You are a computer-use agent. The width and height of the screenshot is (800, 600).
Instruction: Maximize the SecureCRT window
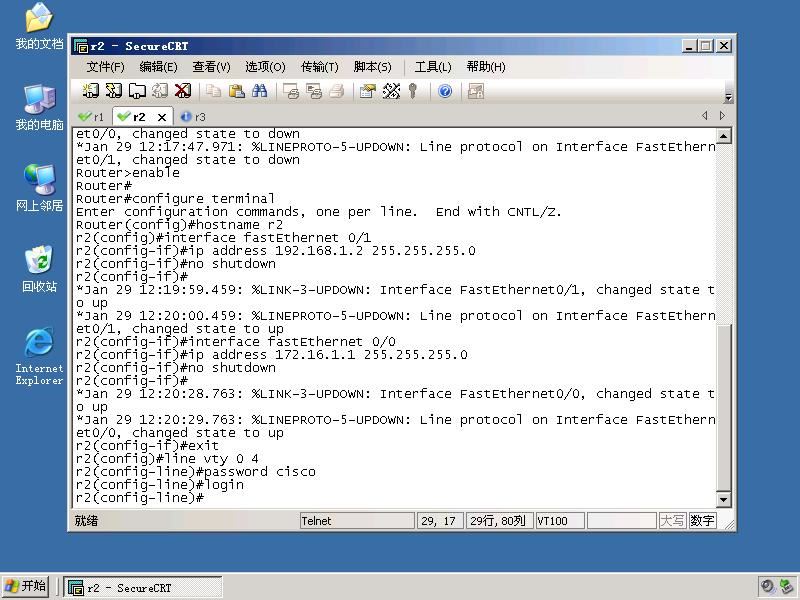point(706,46)
